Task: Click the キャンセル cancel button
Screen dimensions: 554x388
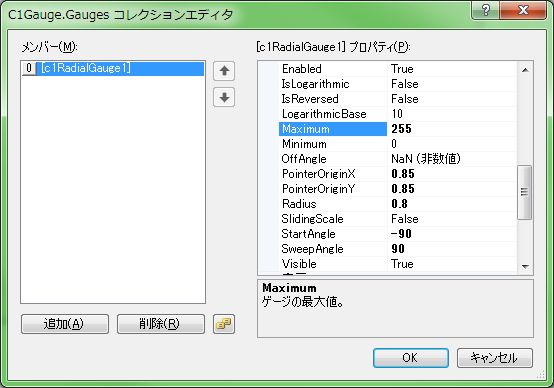Action: point(495,358)
